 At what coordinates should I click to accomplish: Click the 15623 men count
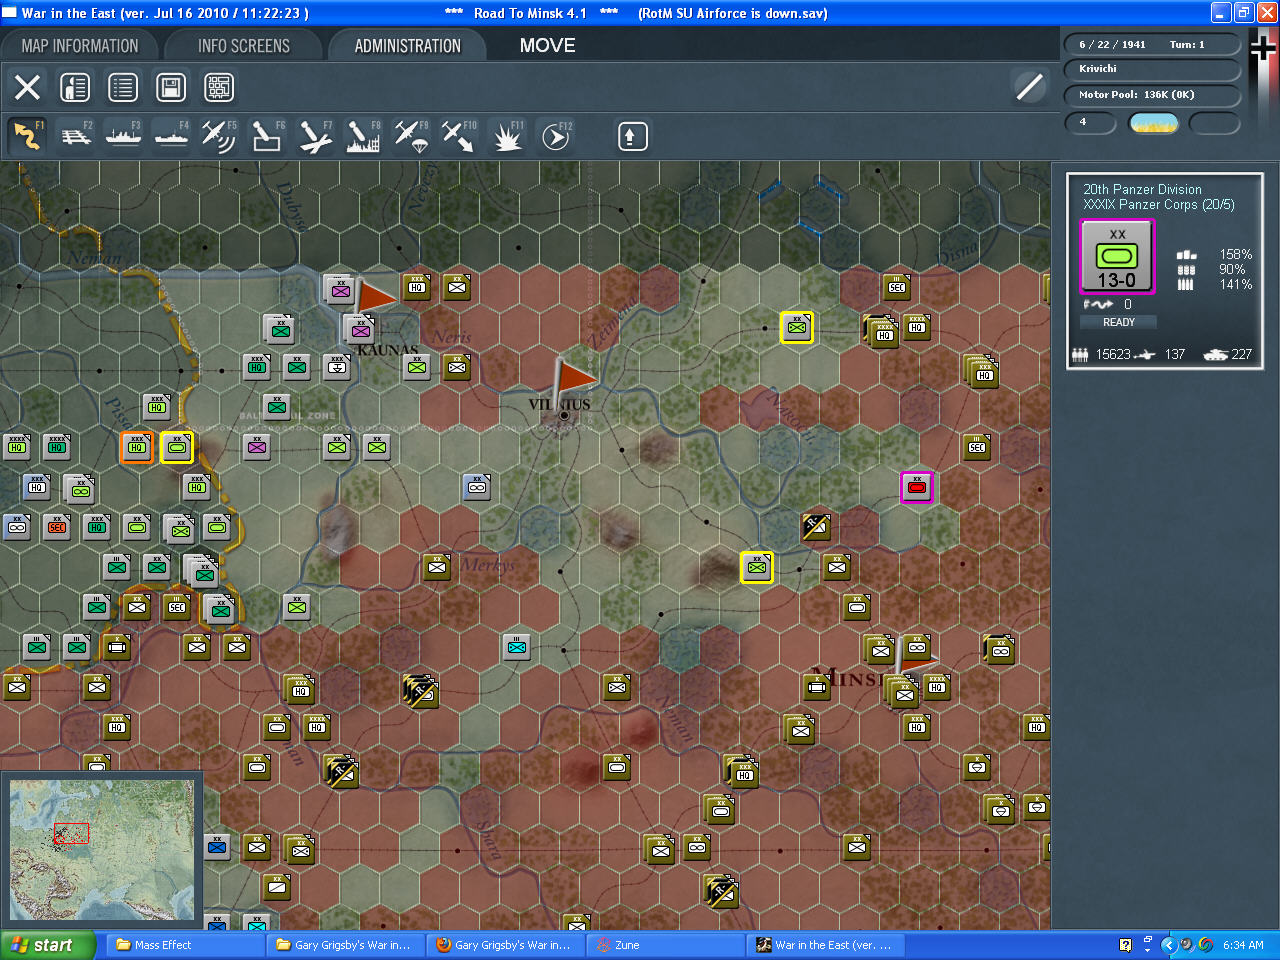point(1113,354)
